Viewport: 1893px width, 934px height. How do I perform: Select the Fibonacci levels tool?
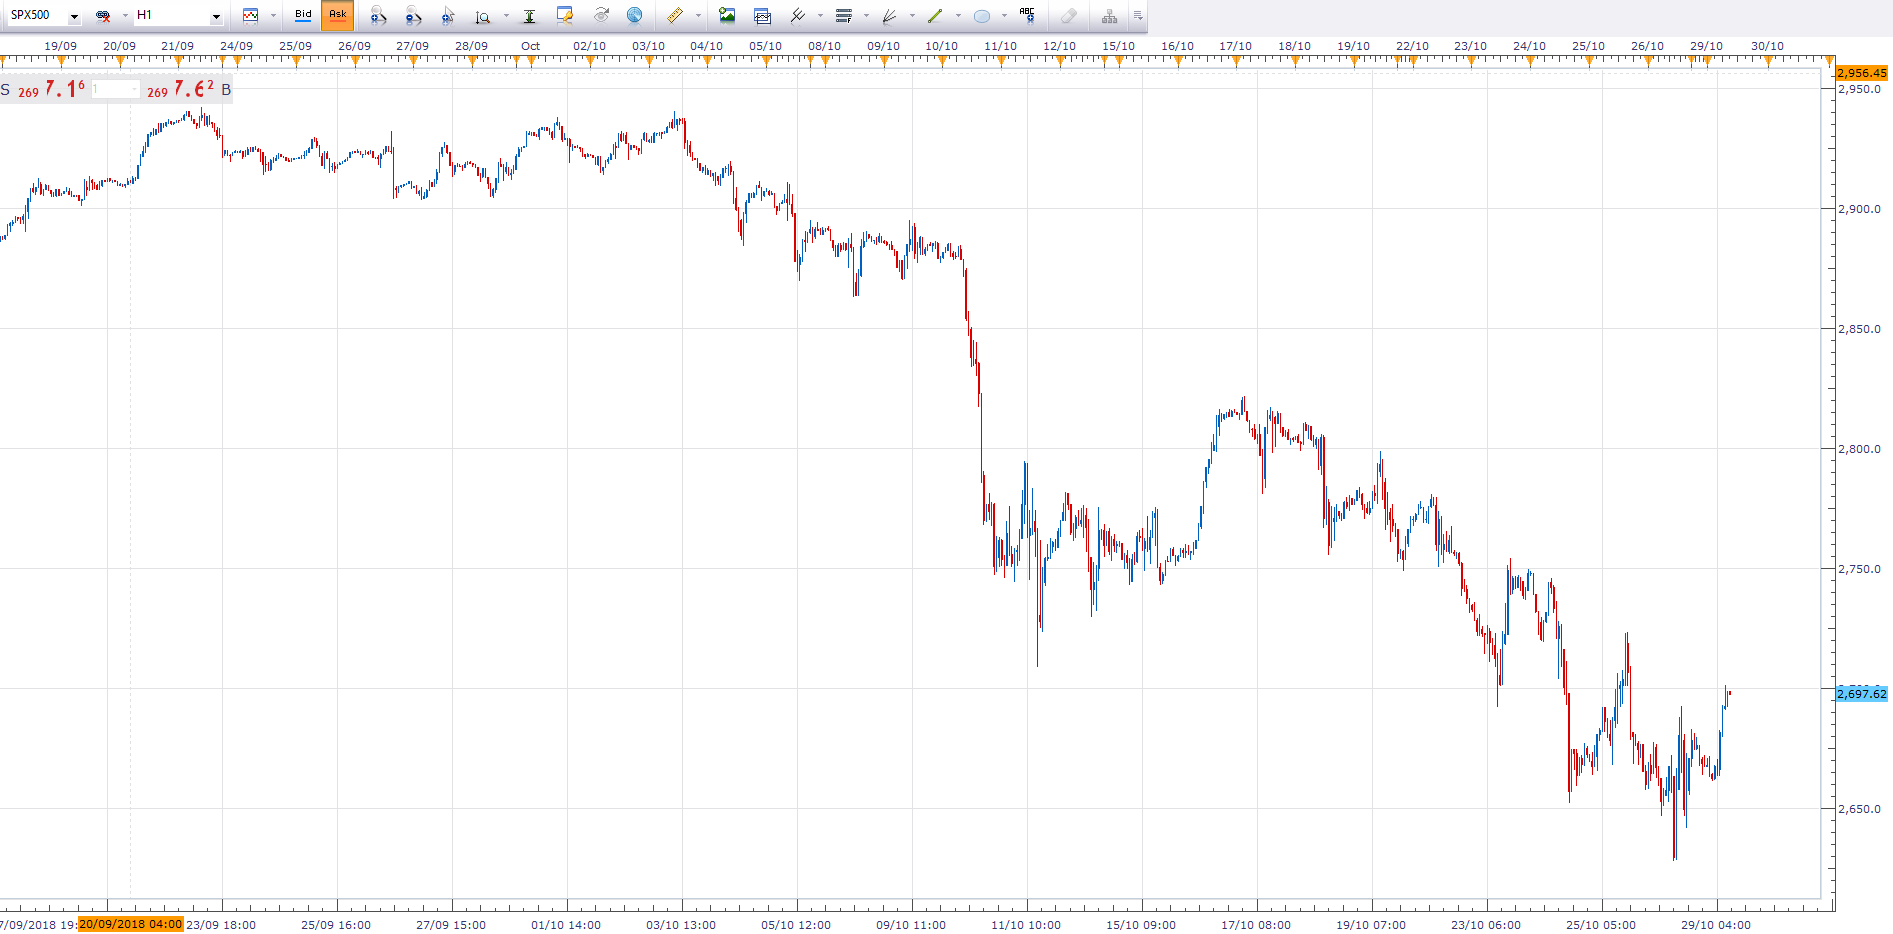coord(844,16)
